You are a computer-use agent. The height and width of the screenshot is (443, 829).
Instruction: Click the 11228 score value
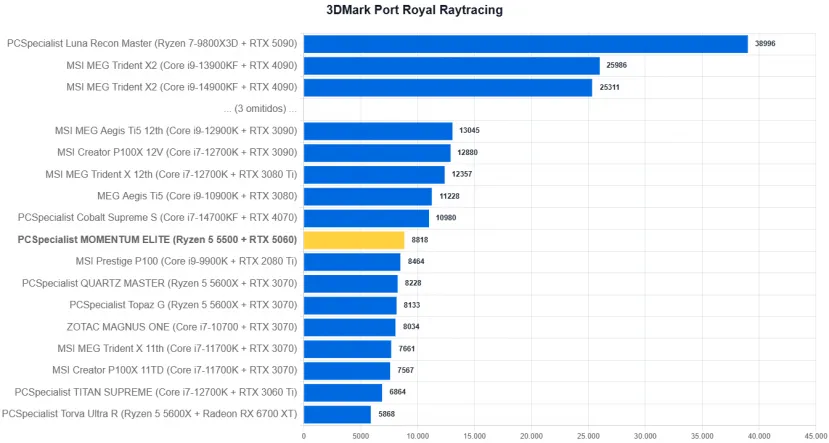point(449,196)
